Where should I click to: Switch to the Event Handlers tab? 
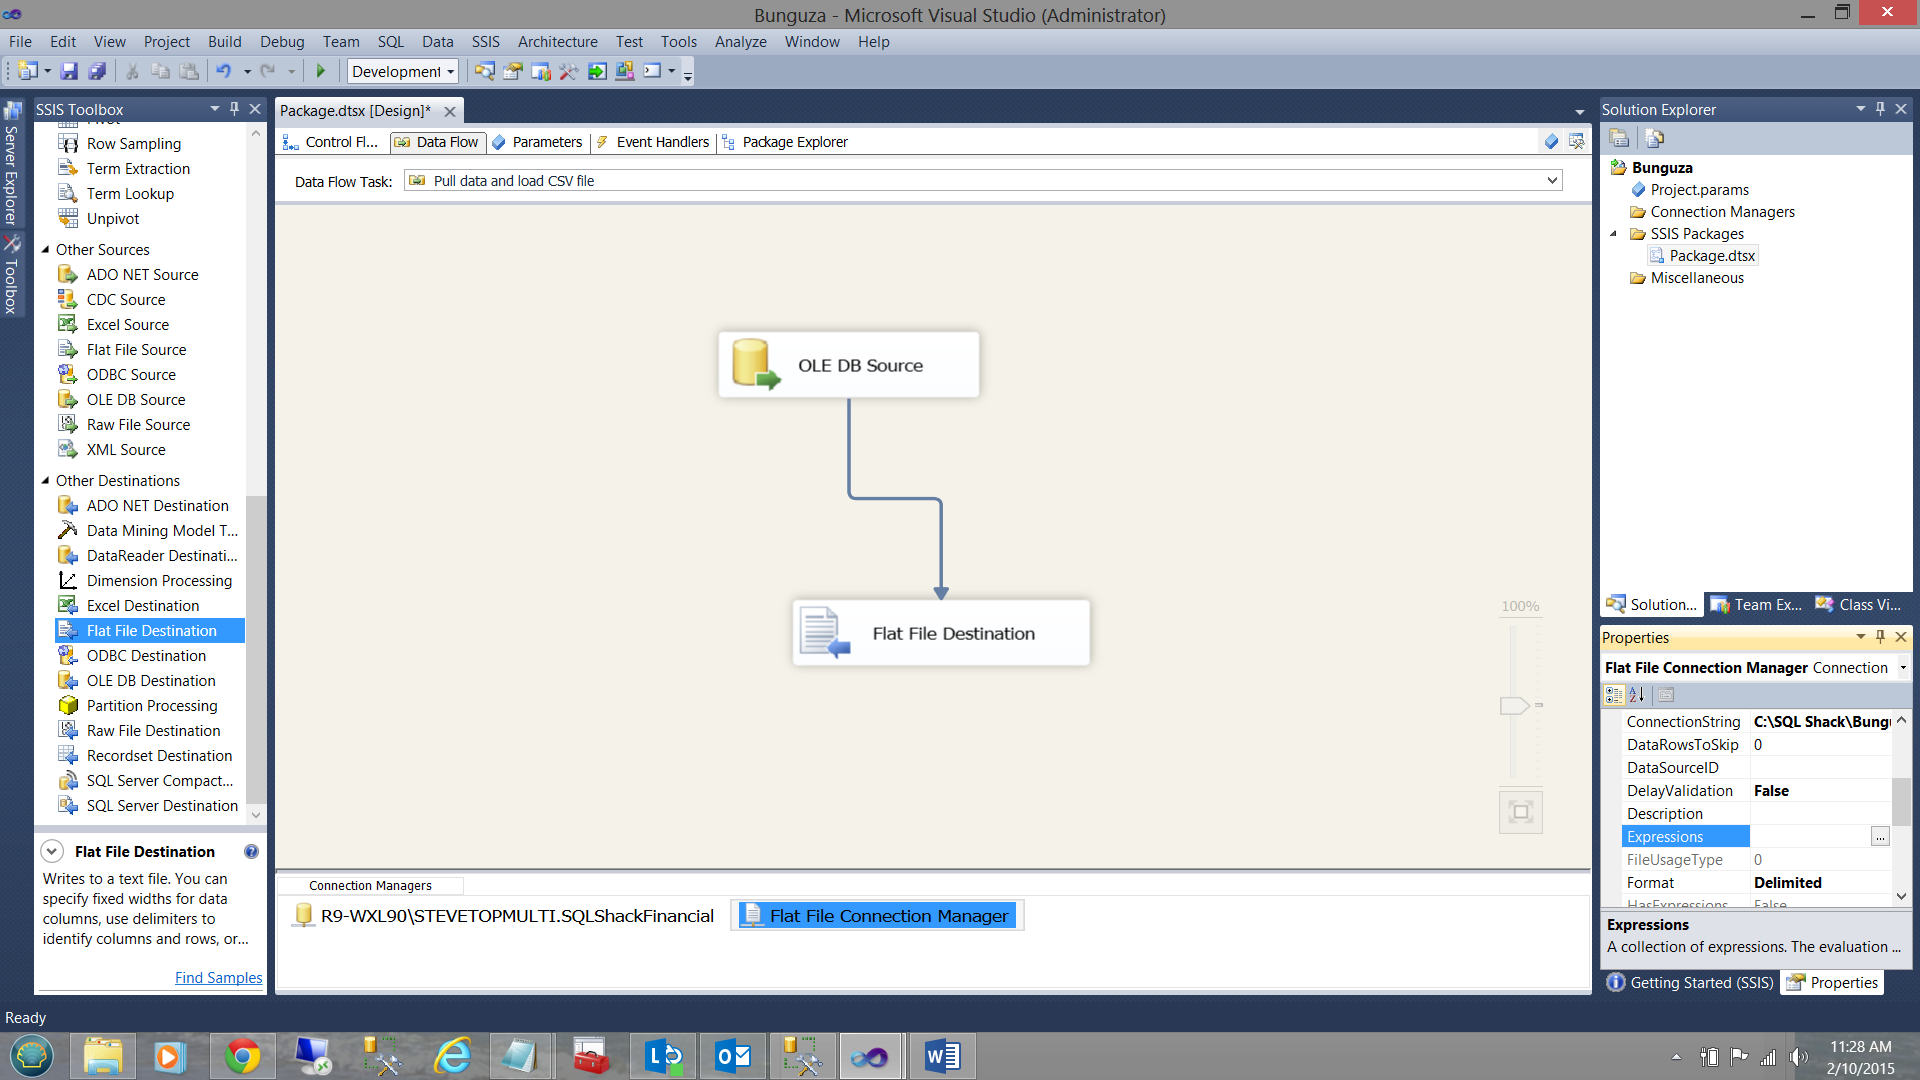tap(661, 142)
